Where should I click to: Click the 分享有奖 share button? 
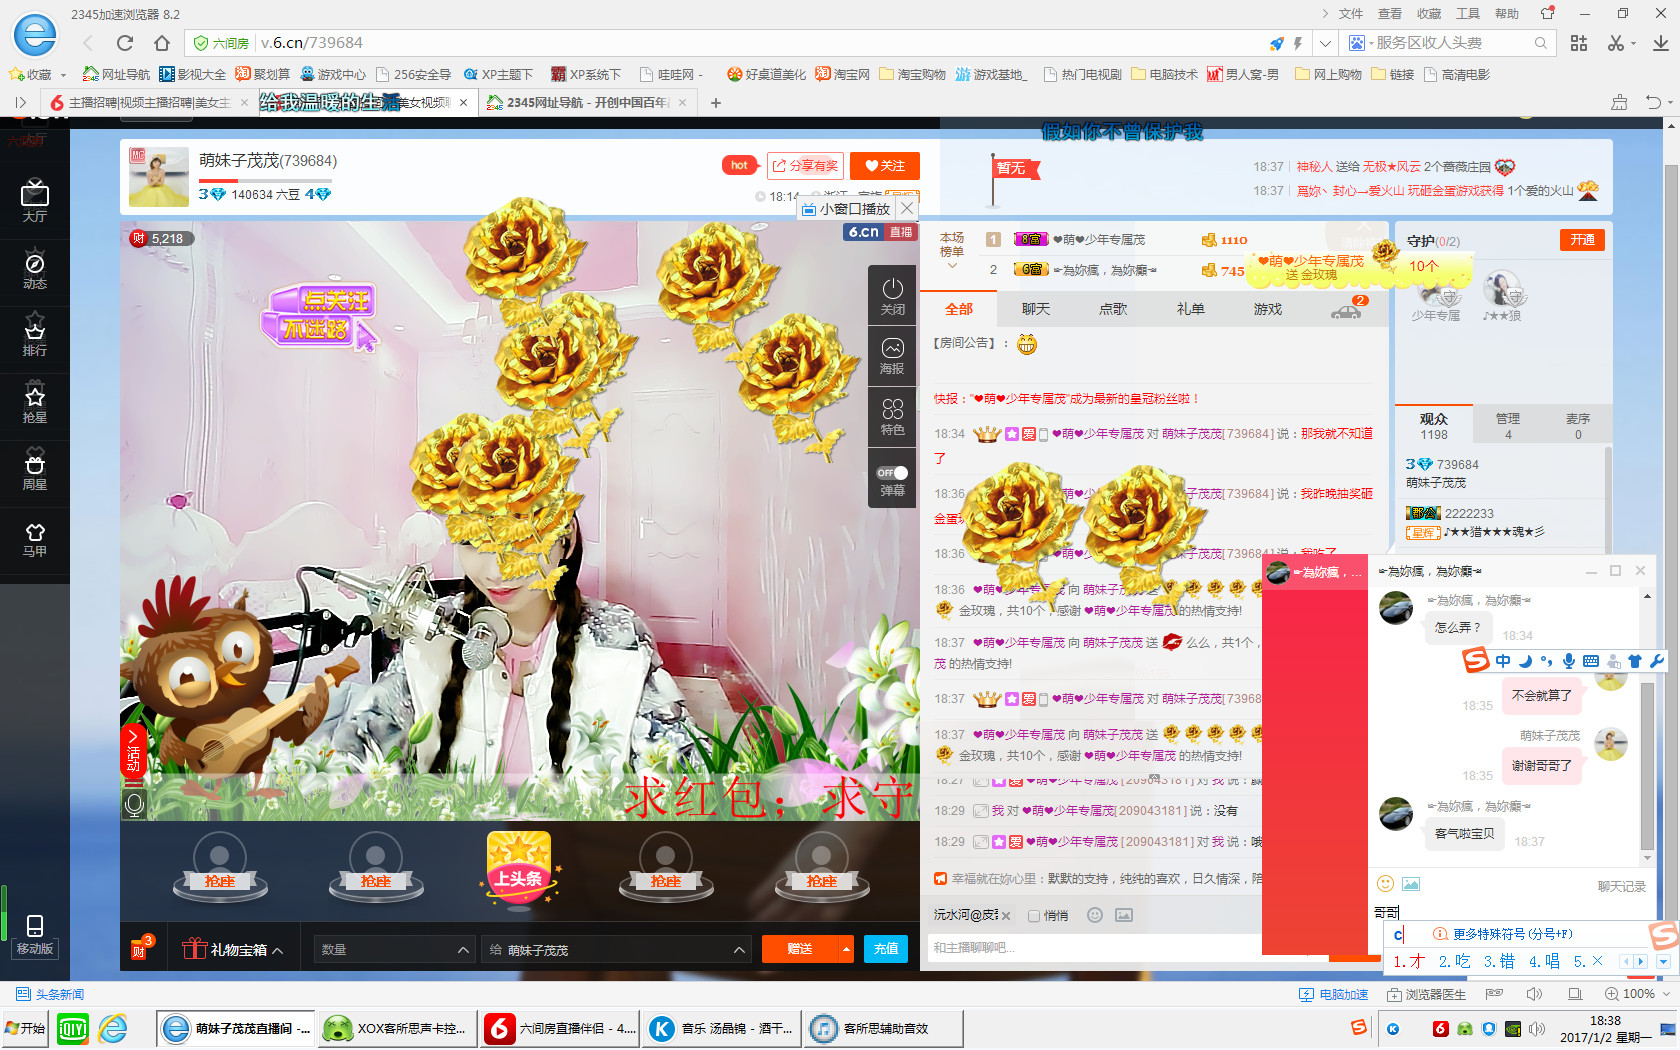click(805, 166)
